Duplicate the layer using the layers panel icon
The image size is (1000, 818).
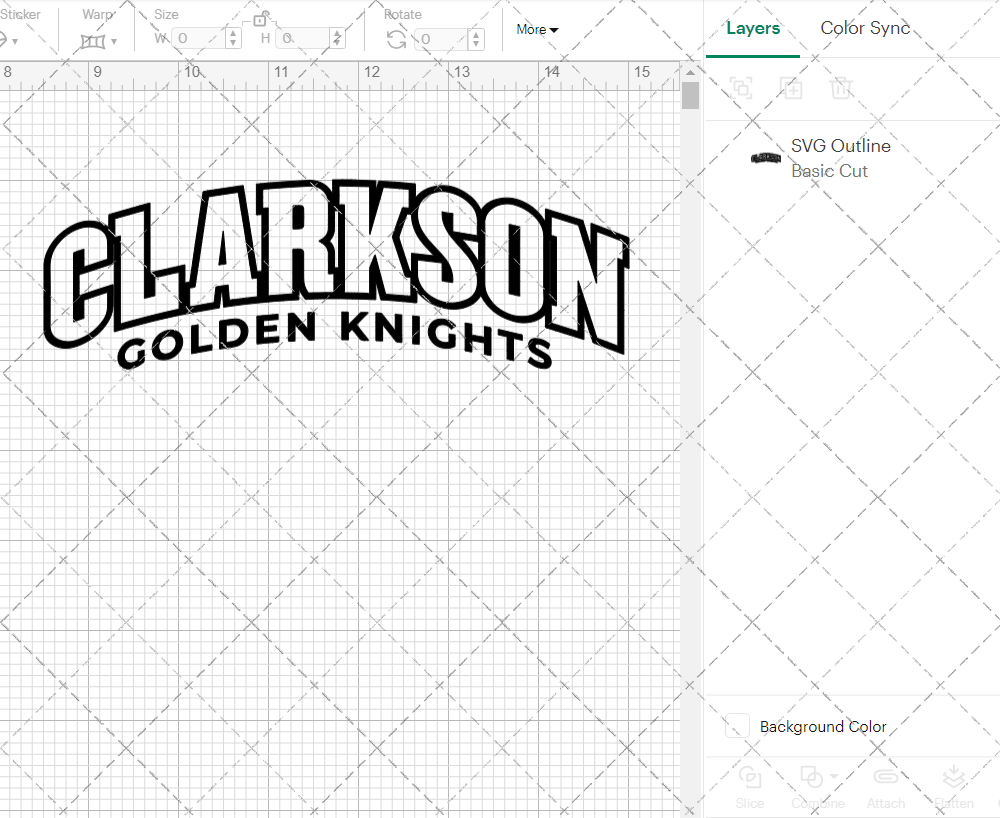click(x=791, y=88)
